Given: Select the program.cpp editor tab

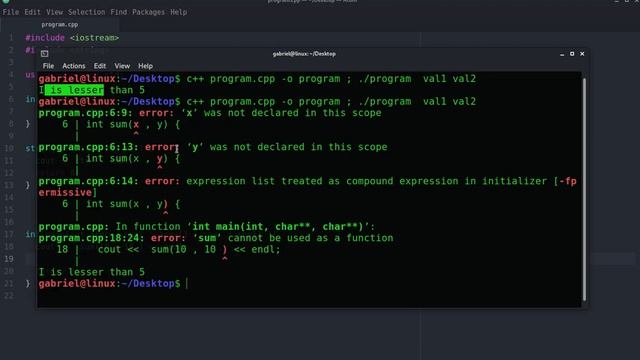Looking at the screenshot, I should pyautogui.click(x=60, y=24).
